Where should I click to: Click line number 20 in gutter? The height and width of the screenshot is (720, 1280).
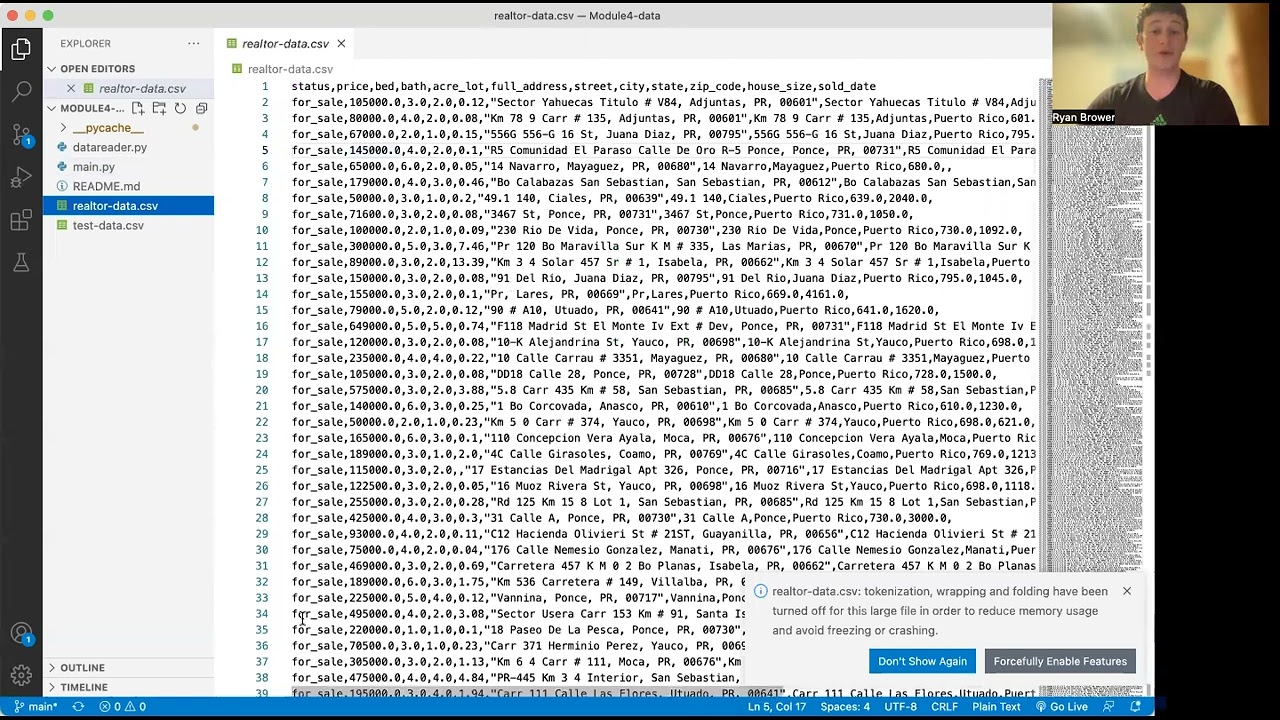click(x=261, y=391)
